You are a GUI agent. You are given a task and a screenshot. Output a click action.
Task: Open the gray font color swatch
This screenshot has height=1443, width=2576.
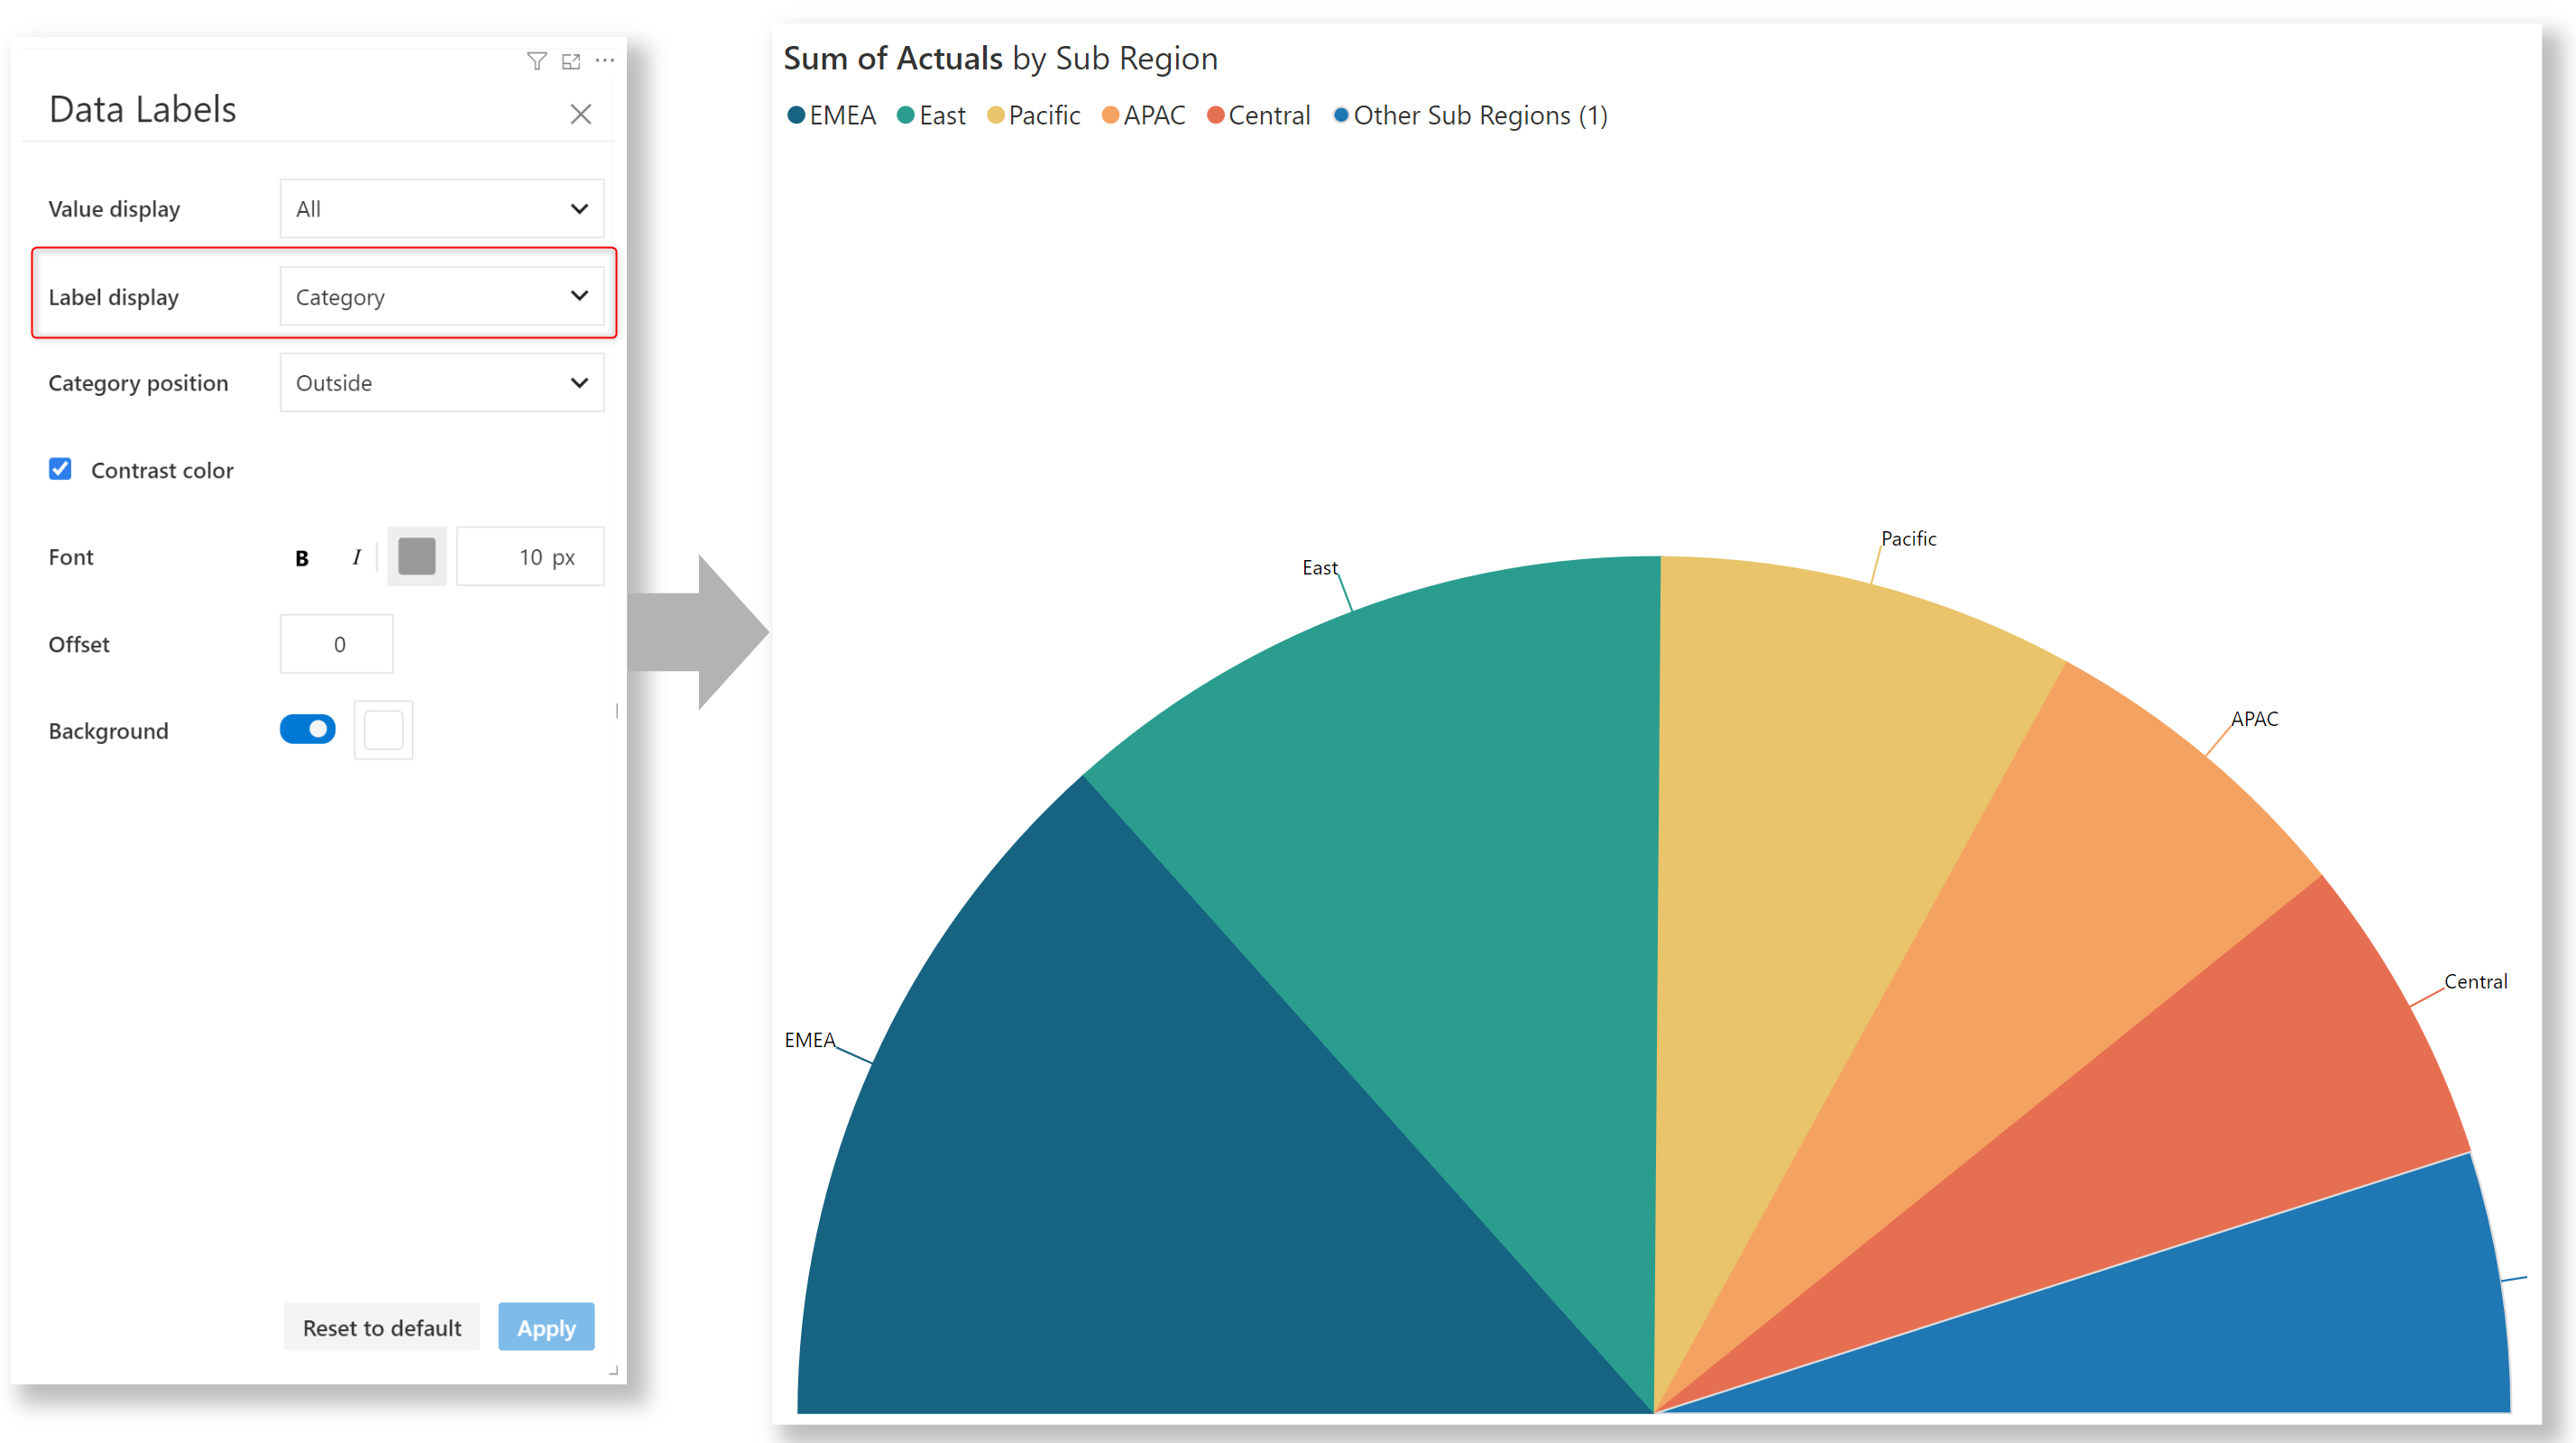(x=417, y=556)
